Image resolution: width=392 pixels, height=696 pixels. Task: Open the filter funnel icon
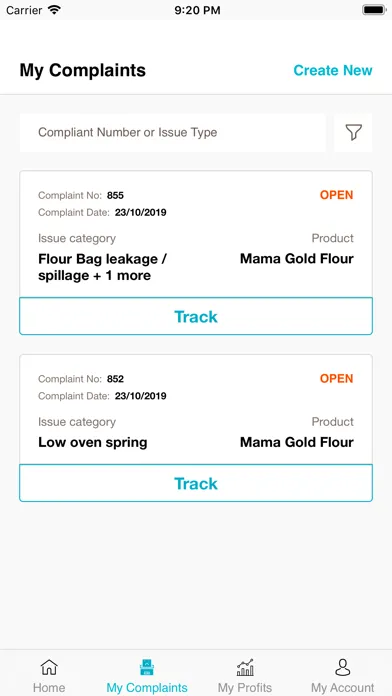click(353, 132)
